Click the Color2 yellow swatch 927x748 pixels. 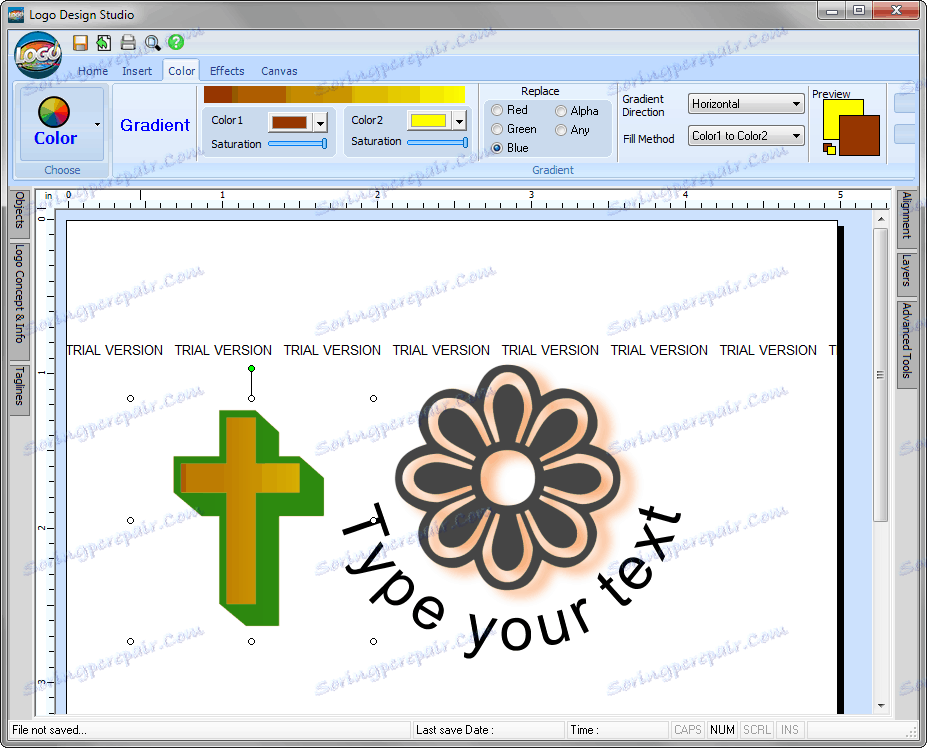(429, 121)
